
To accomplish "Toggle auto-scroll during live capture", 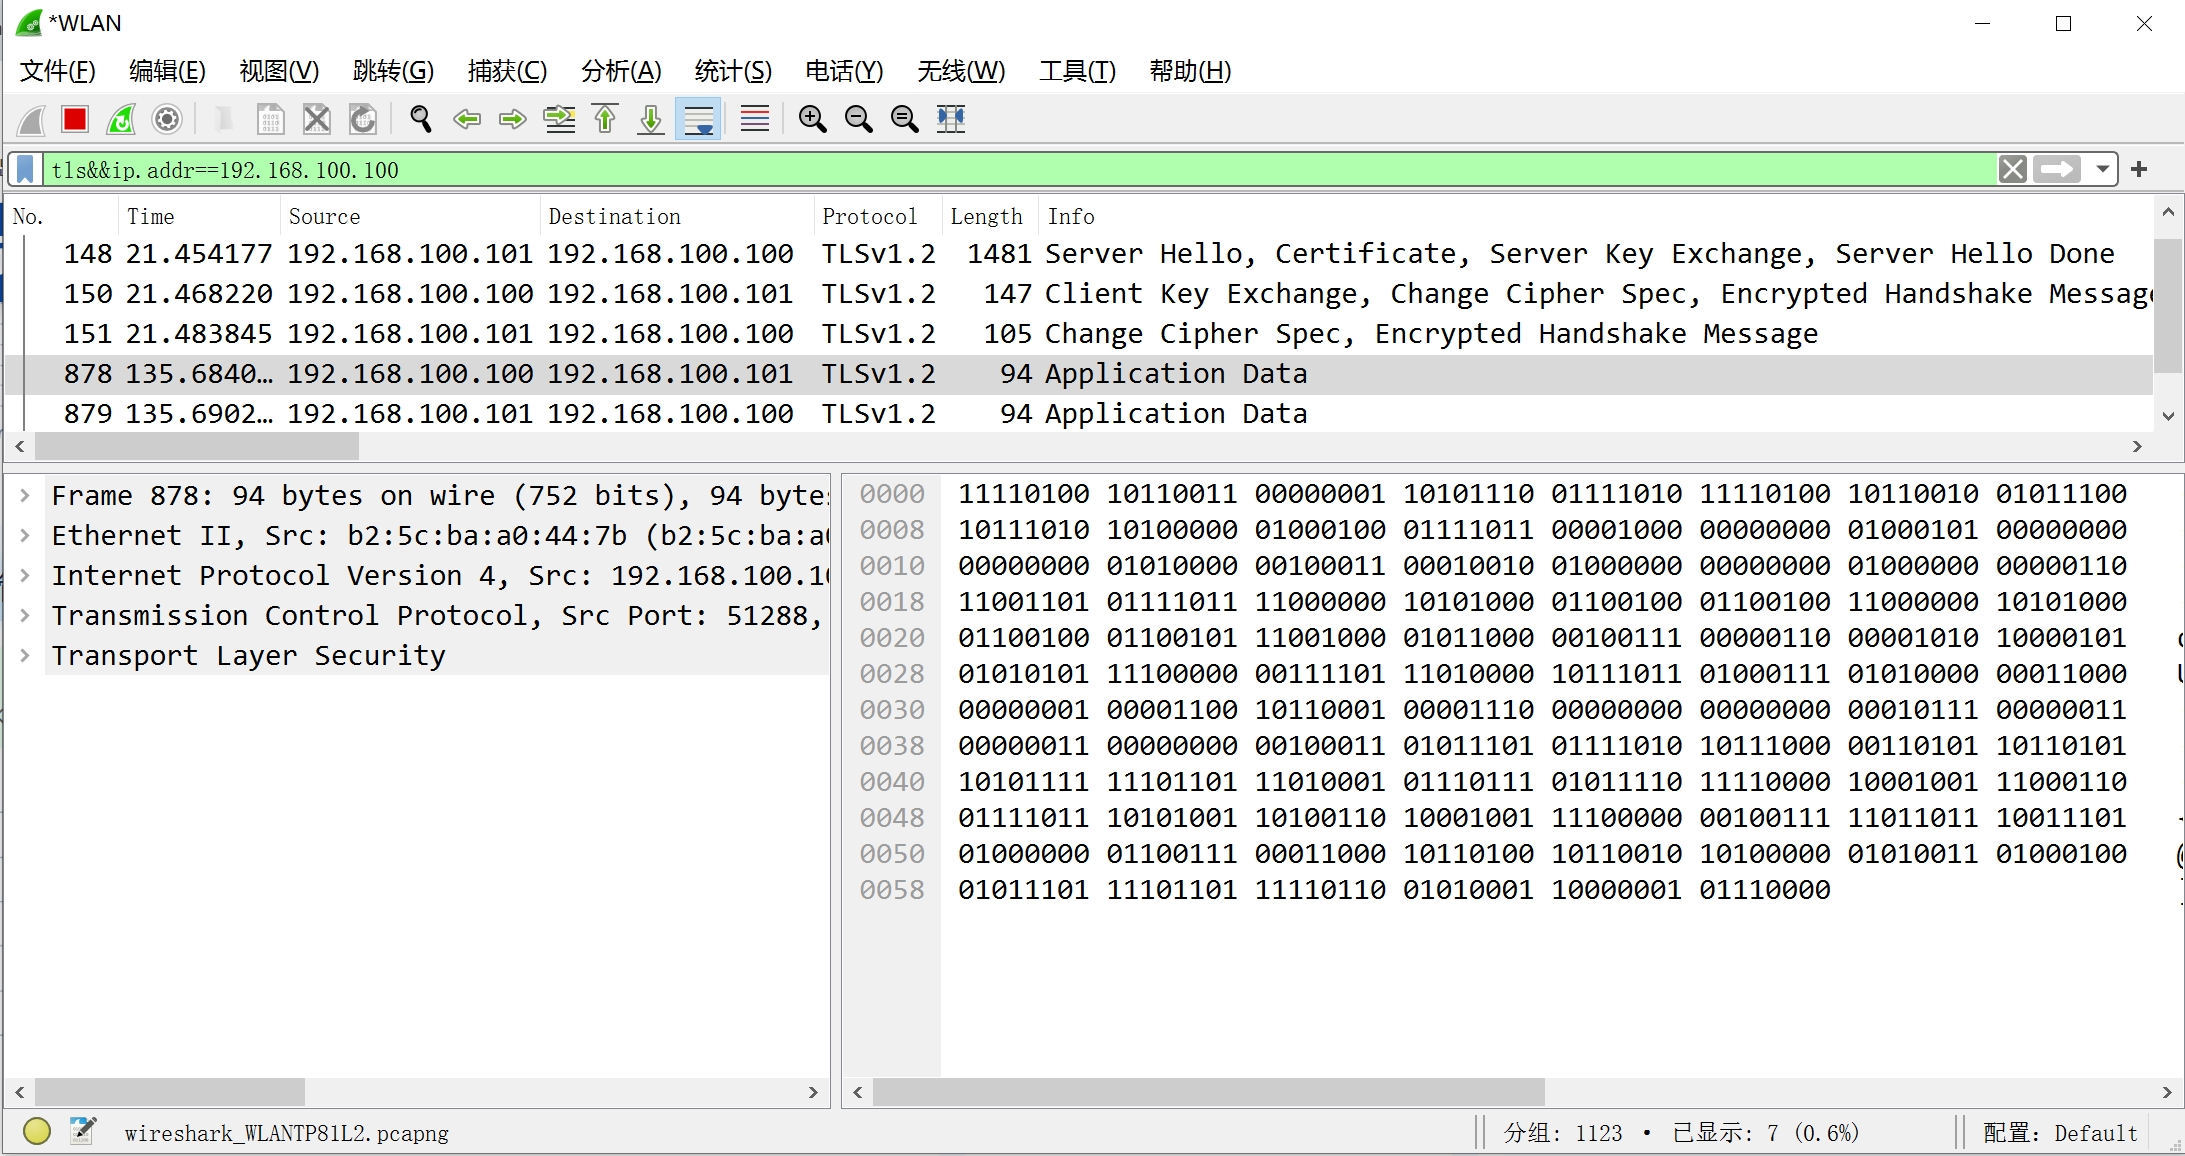I will coord(698,120).
